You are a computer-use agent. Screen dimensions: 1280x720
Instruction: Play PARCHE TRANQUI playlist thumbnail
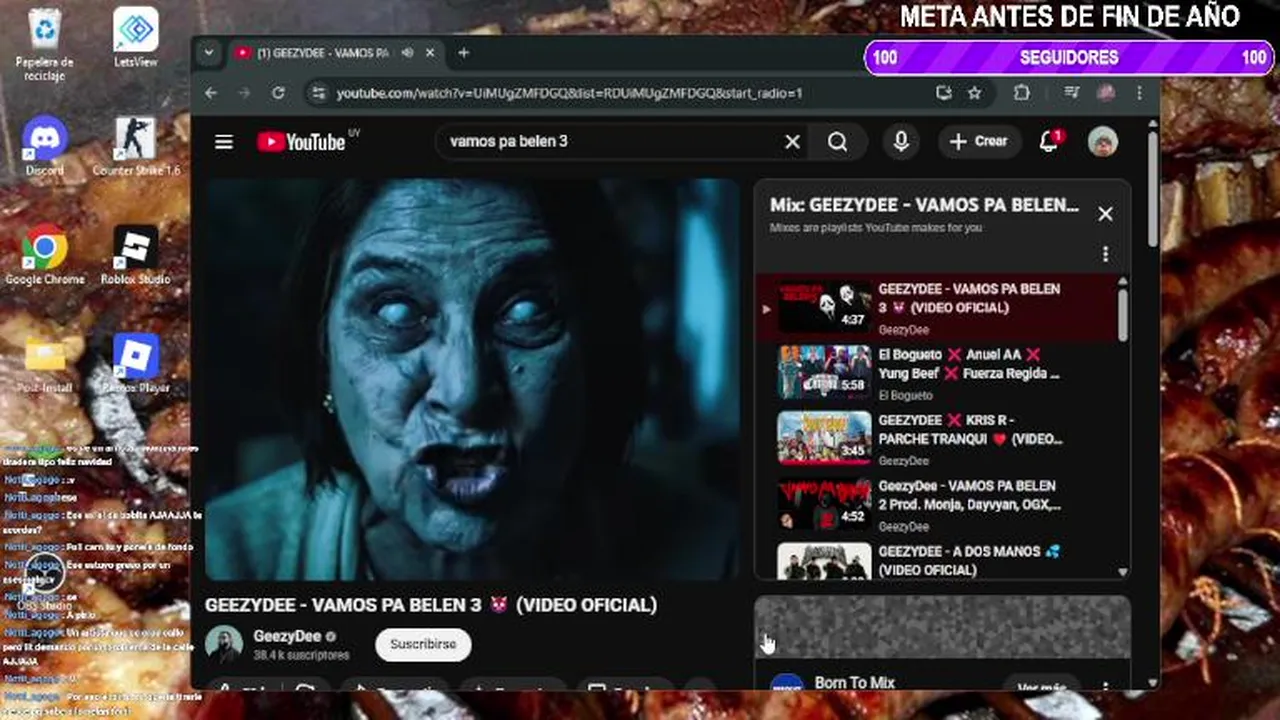coord(824,438)
